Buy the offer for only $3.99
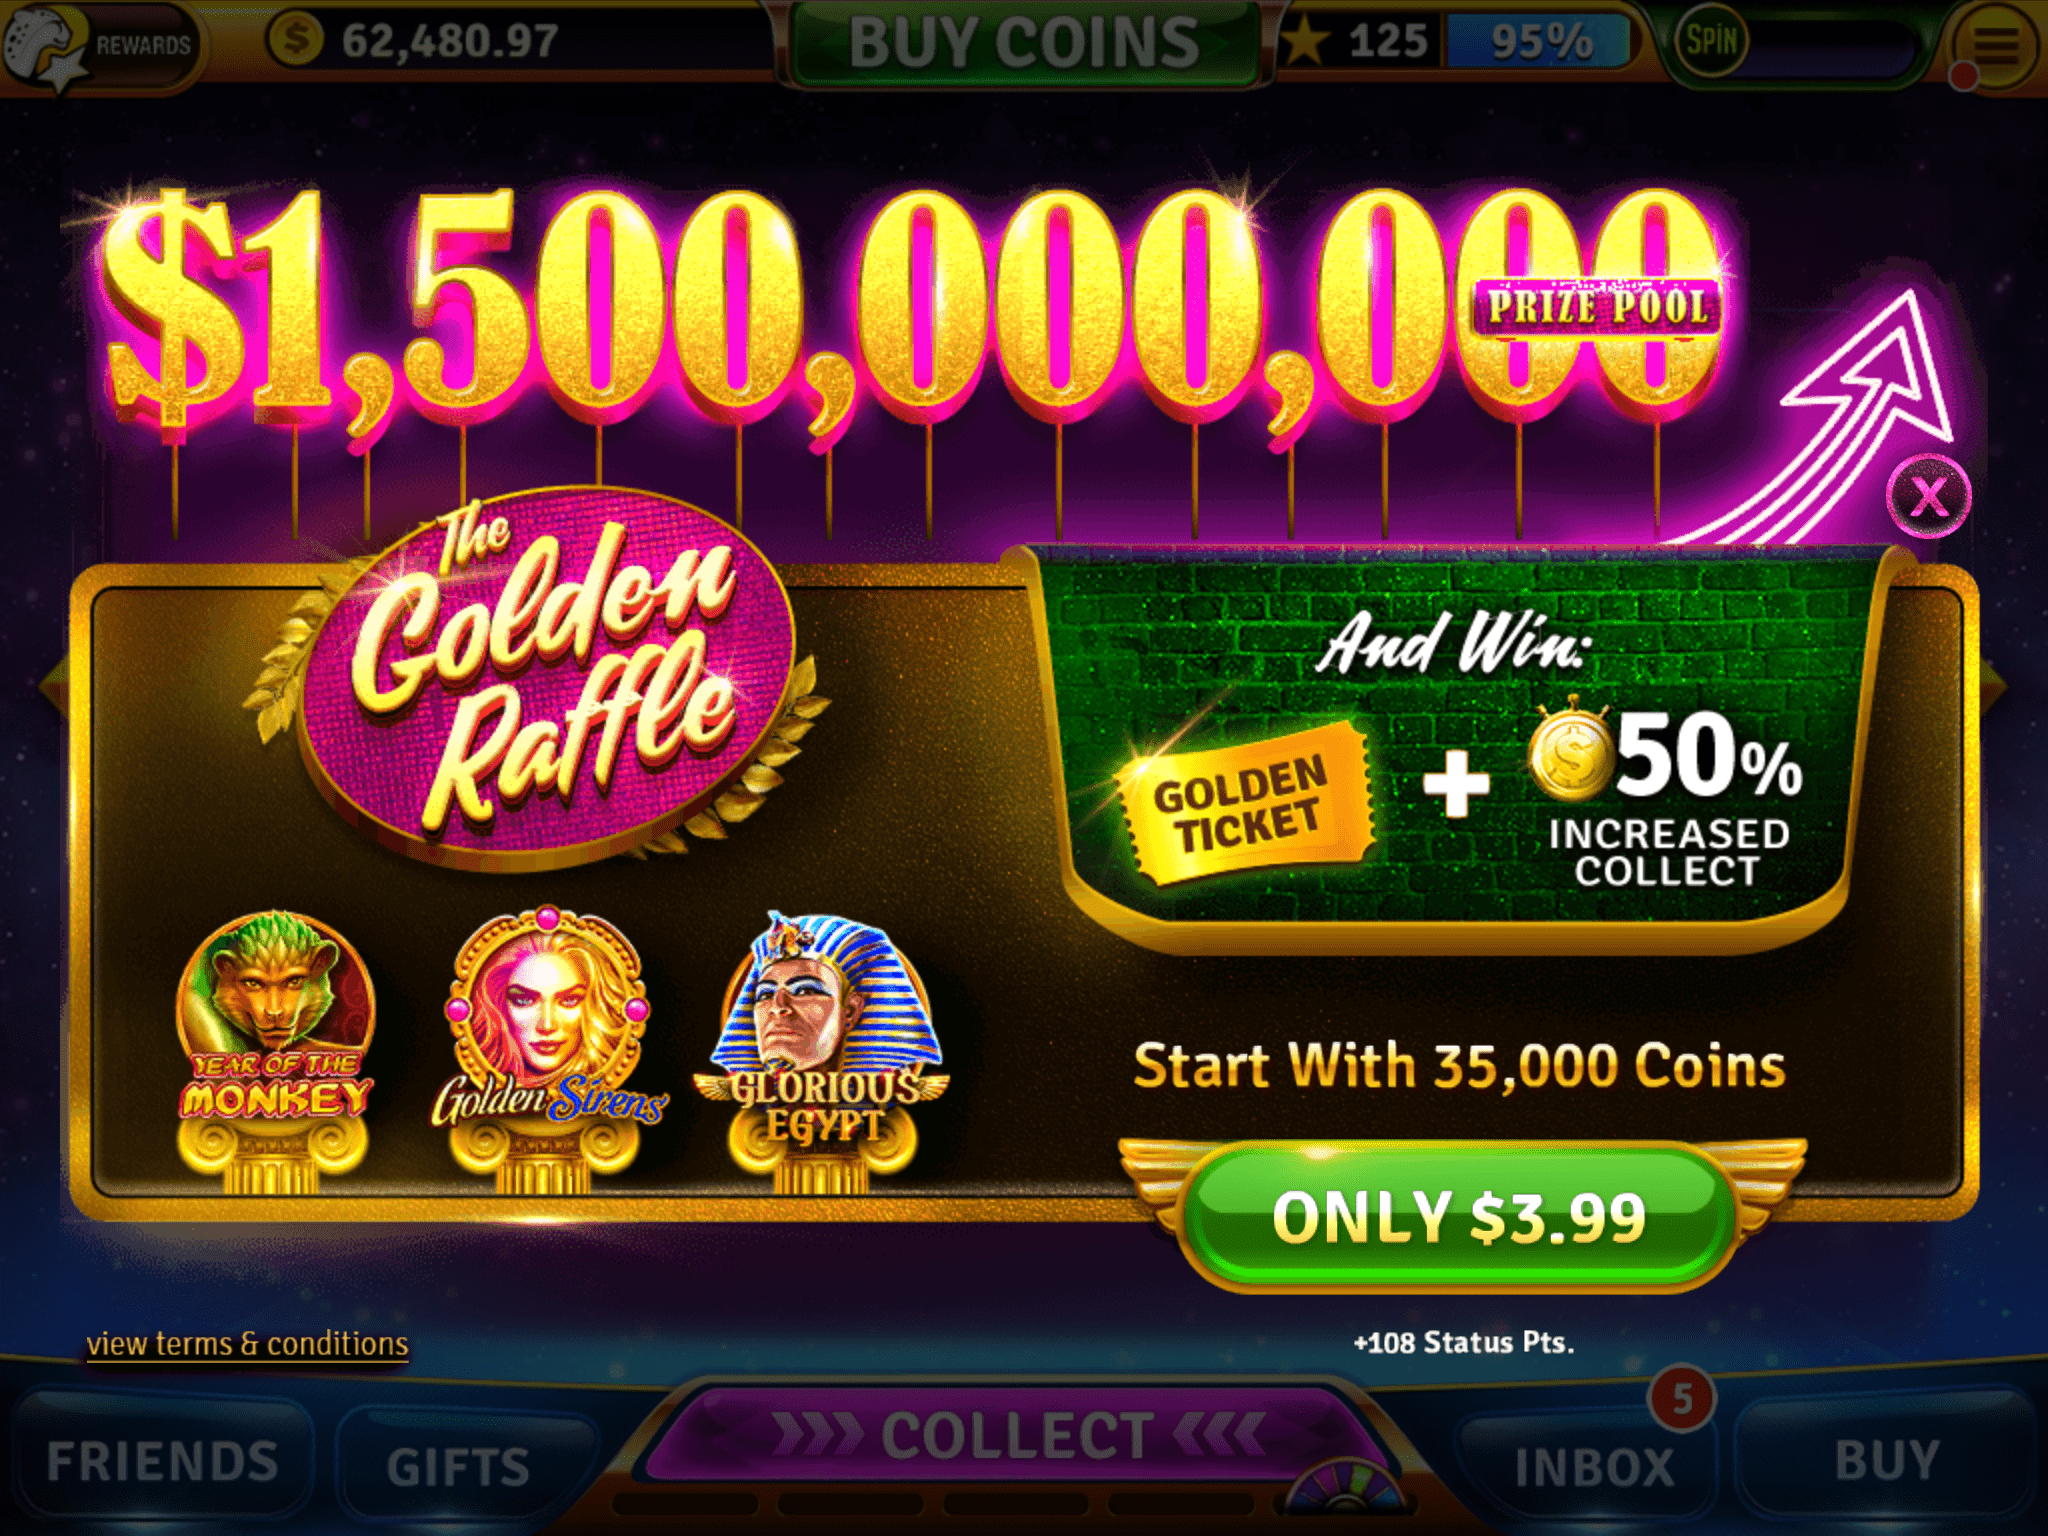 point(1459,1217)
